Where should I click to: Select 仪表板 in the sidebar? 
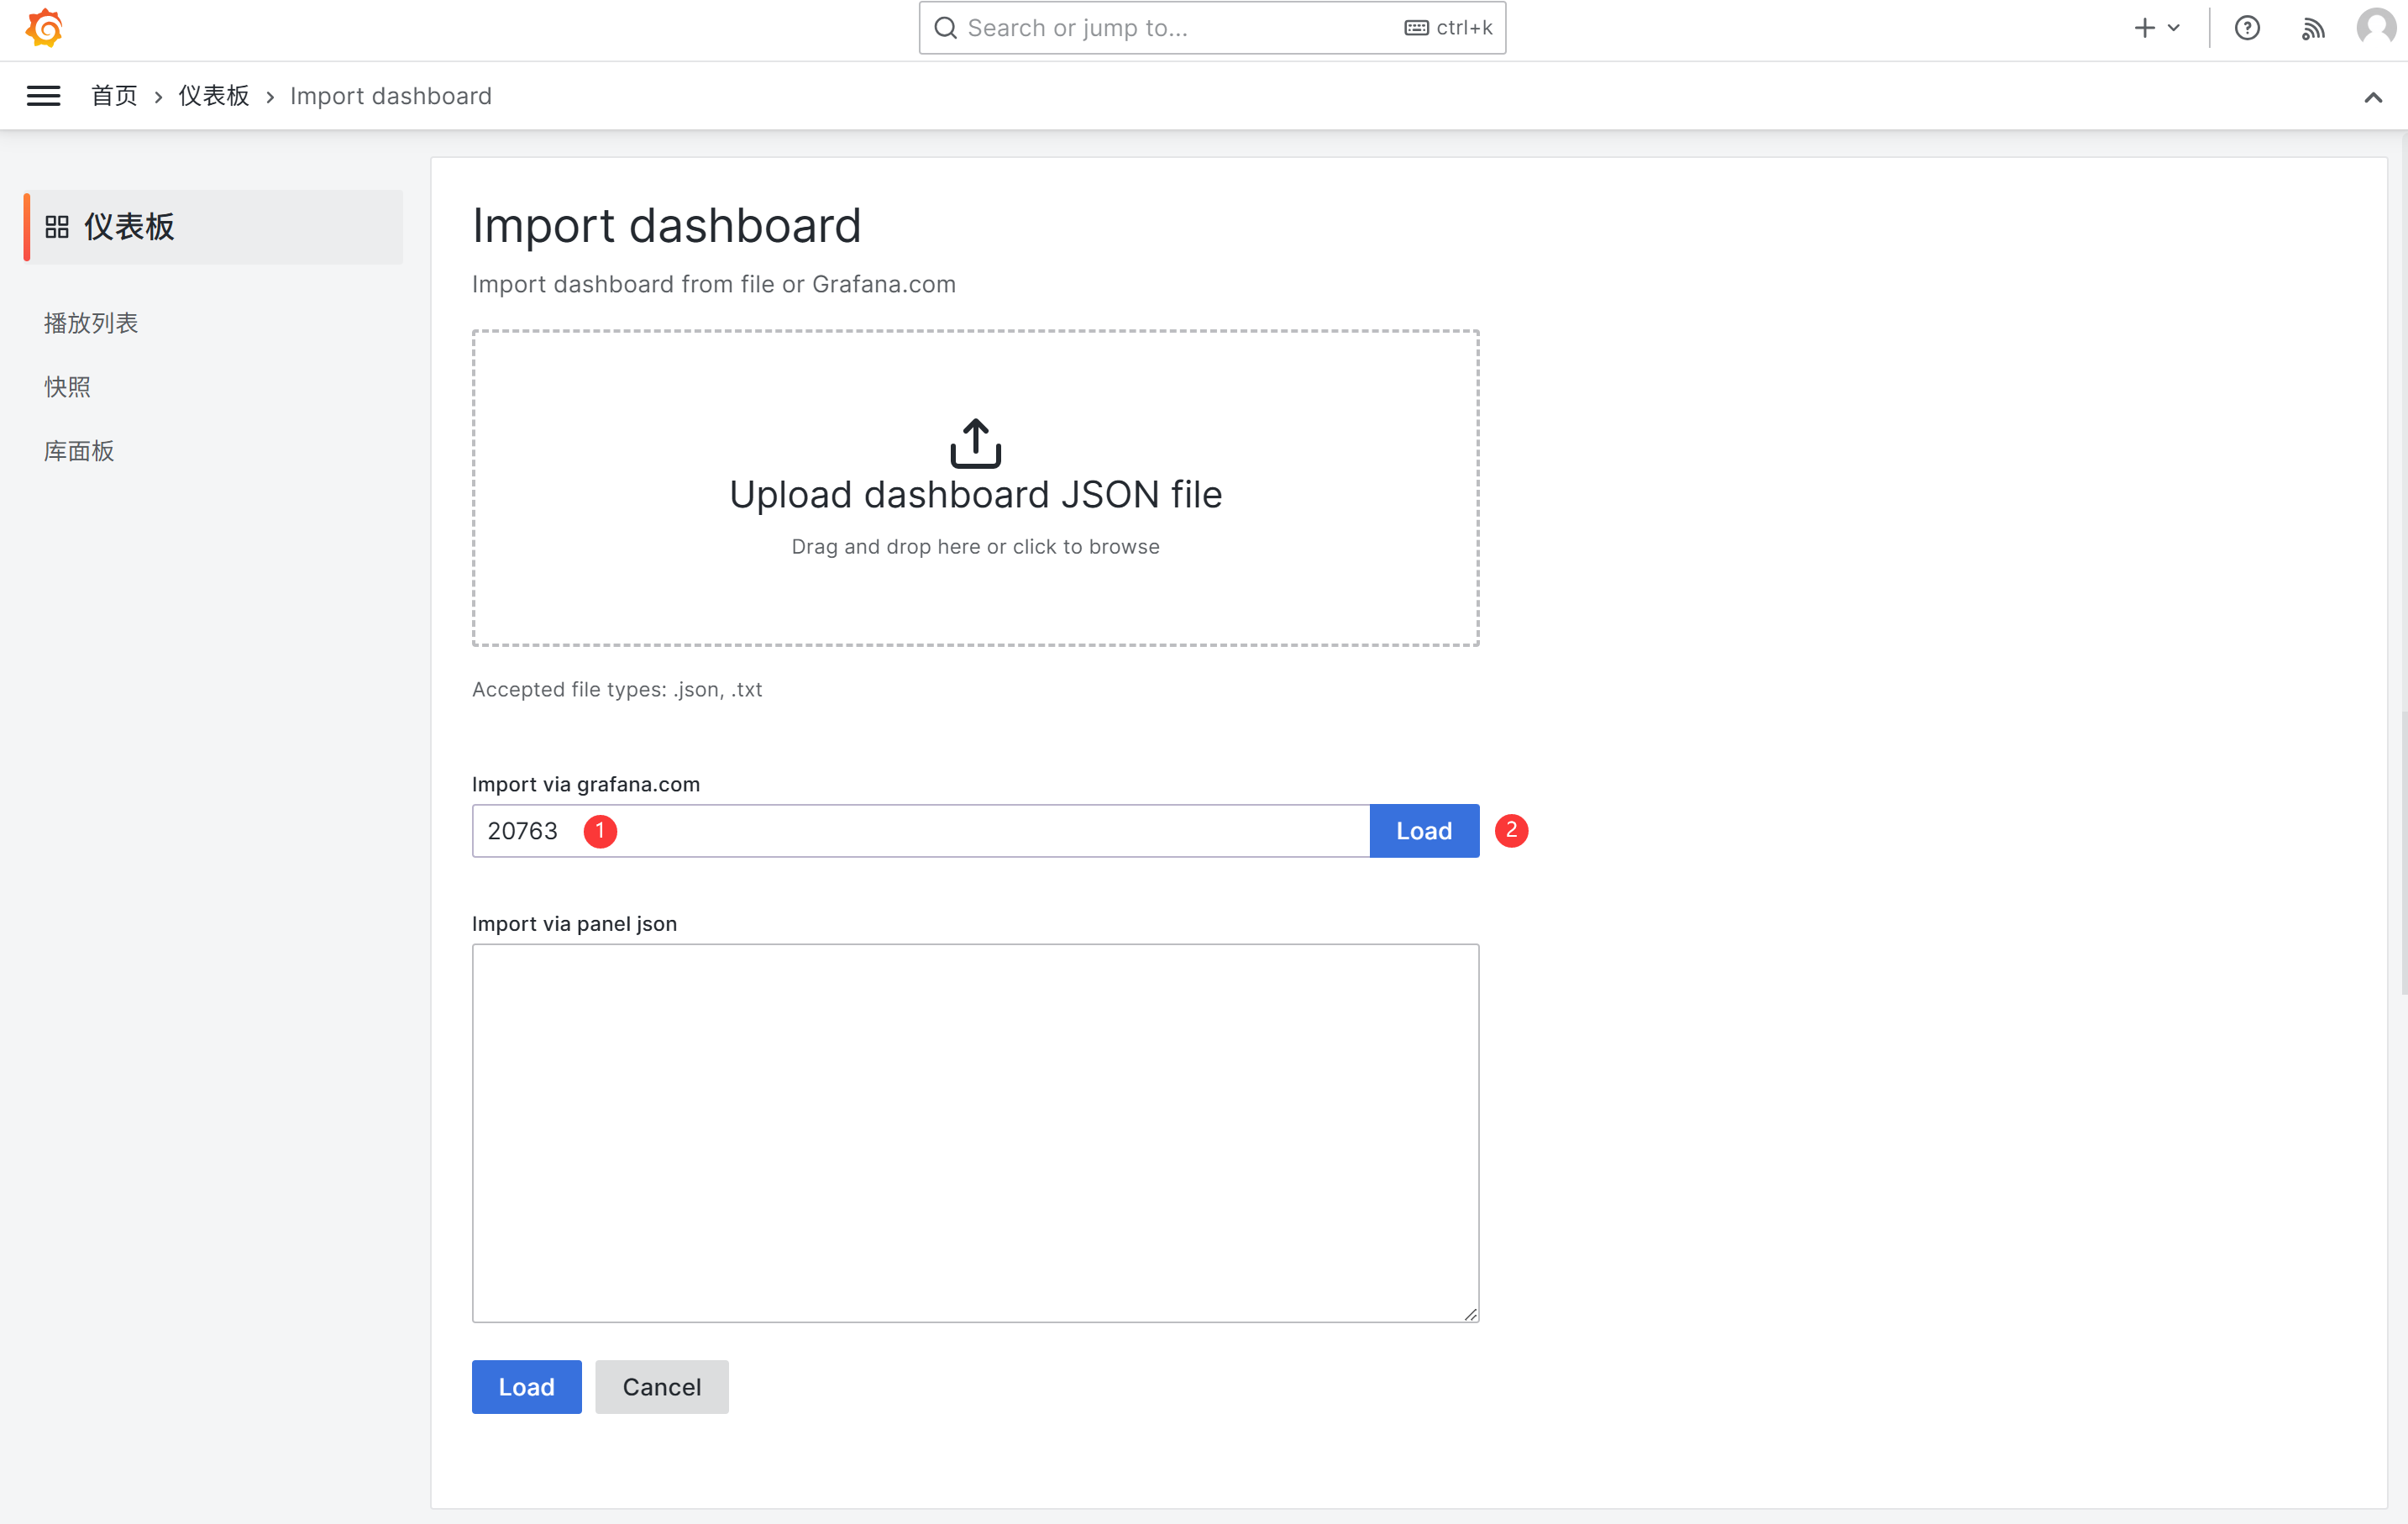click(x=213, y=227)
